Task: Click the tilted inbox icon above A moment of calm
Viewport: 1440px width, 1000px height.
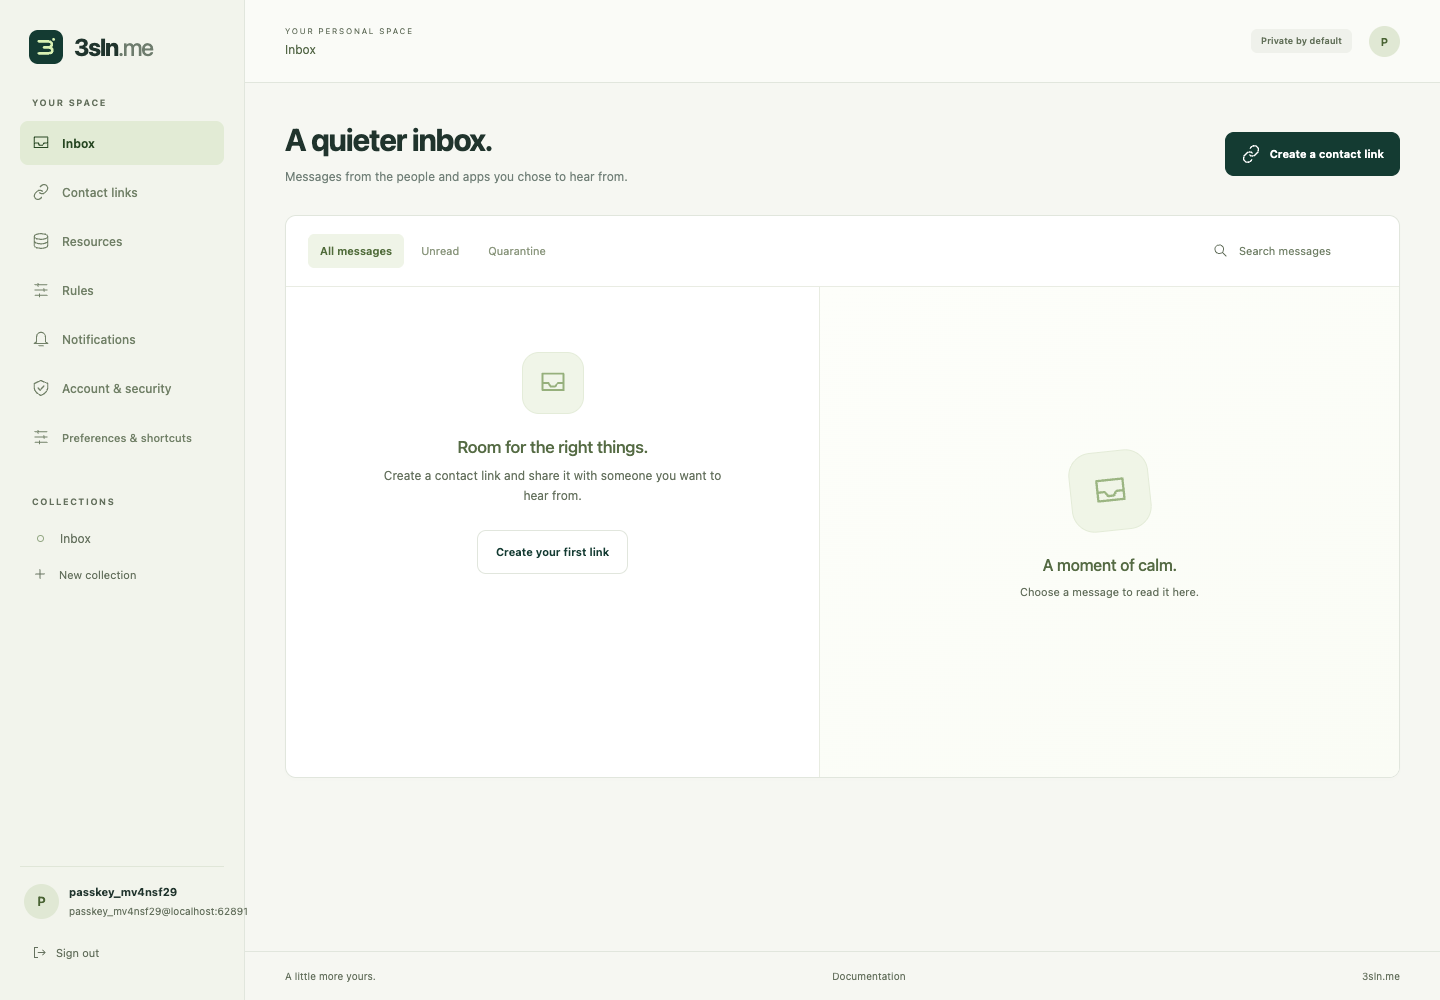Action: coord(1110,490)
